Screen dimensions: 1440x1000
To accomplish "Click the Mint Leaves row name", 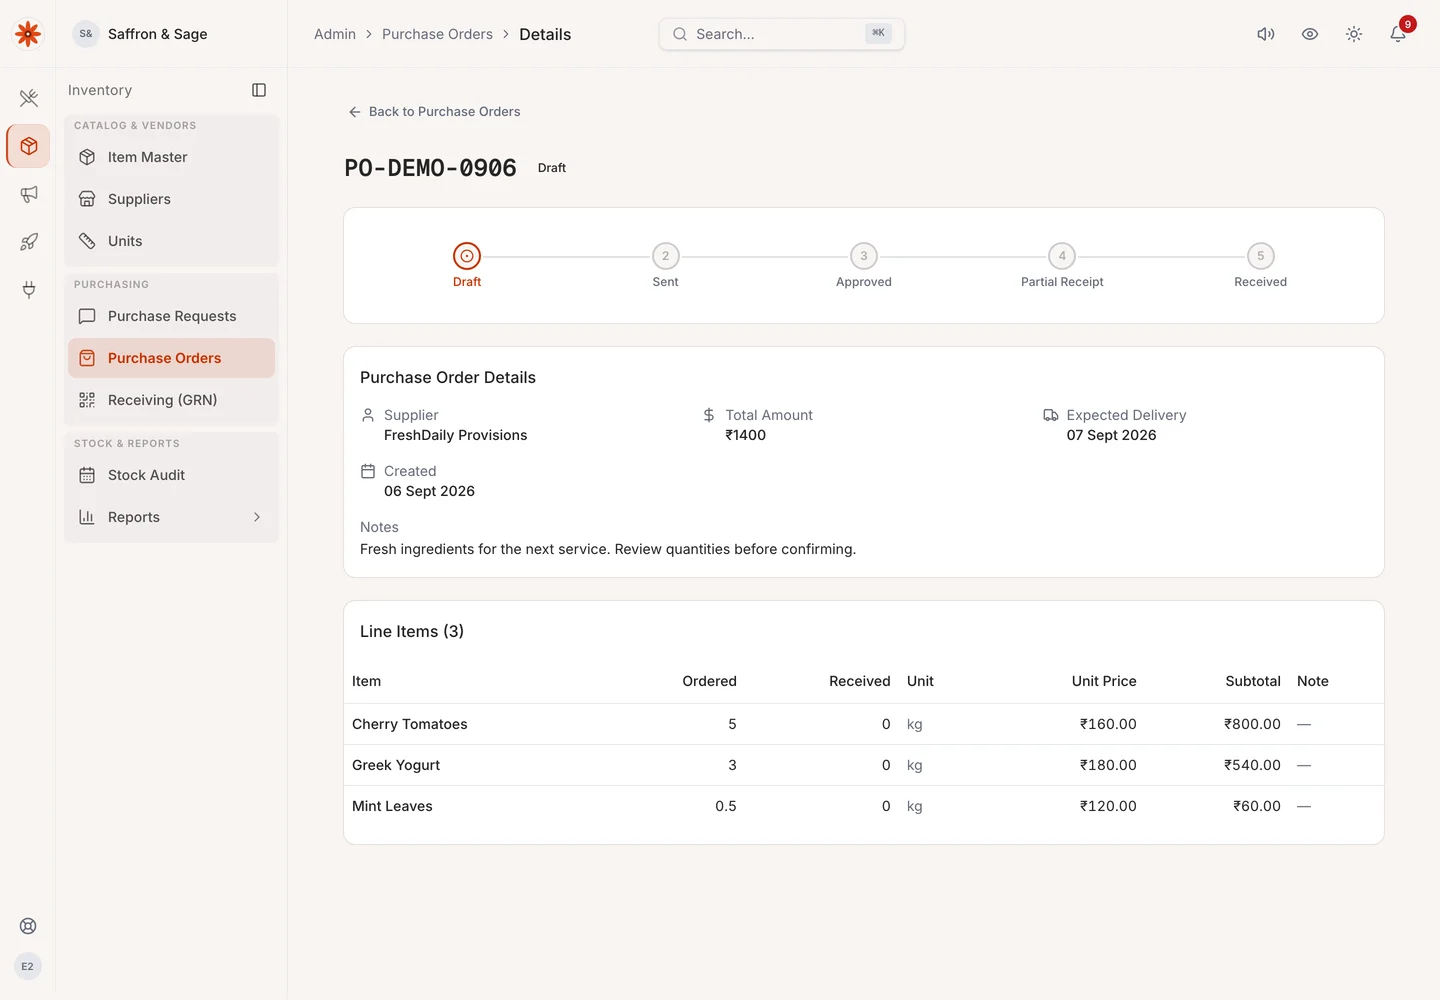I will [392, 806].
